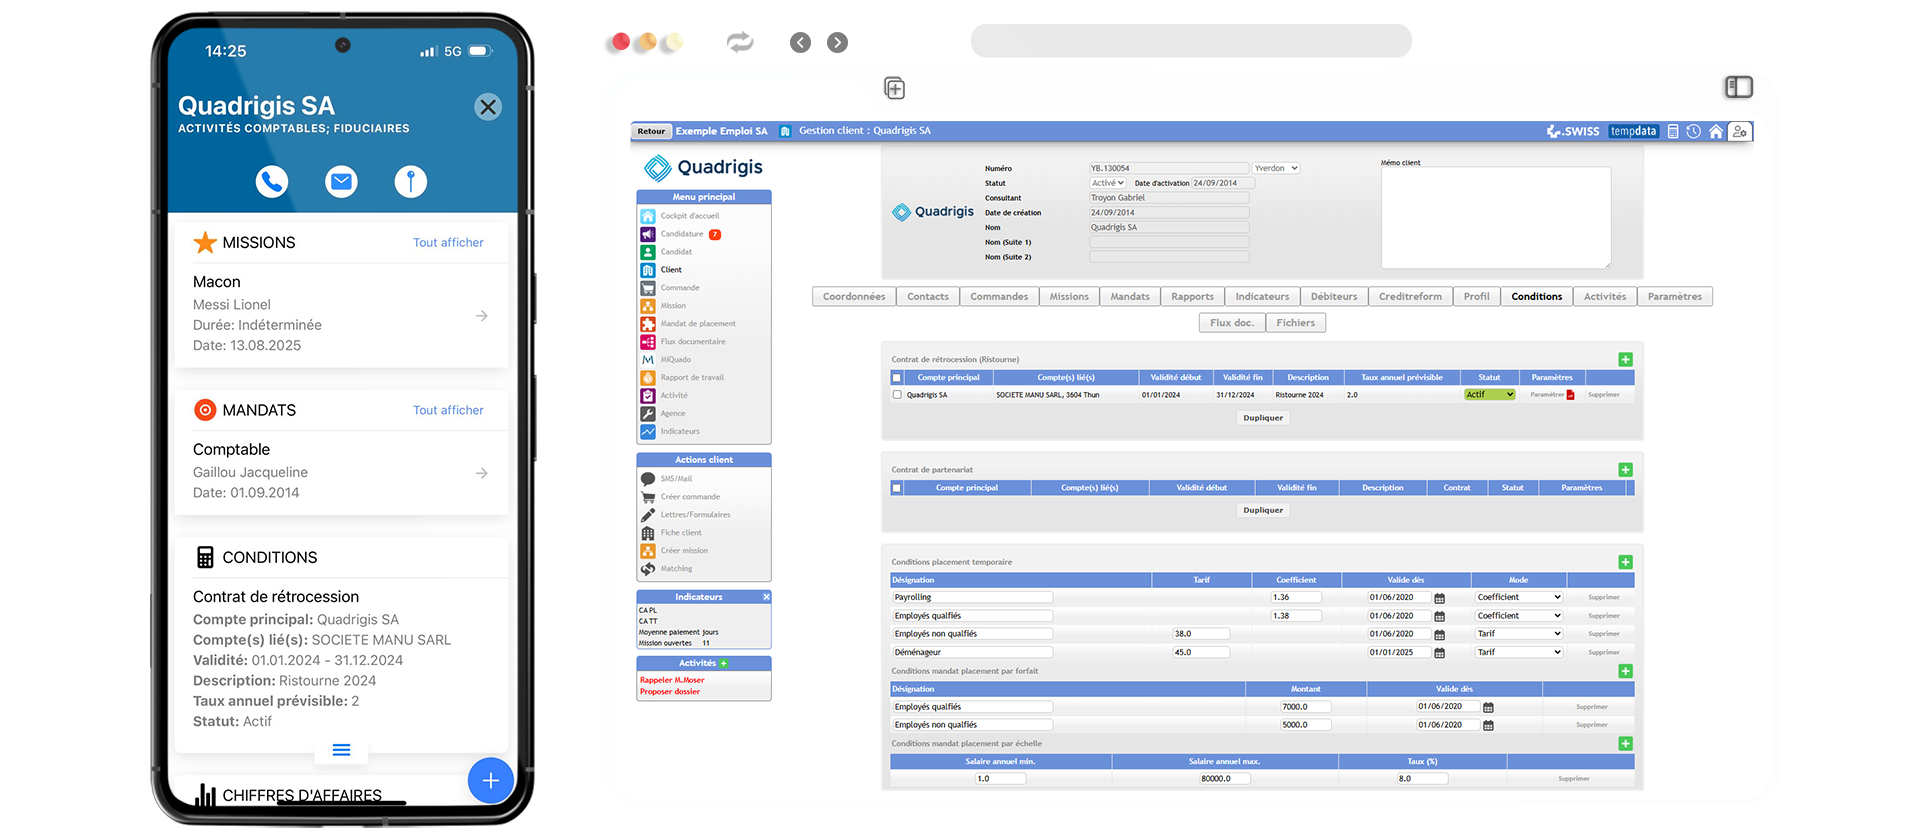Click Dupliquer under Contrat de rétrocession
This screenshot has width=1920, height=839.
(x=1263, y=418)
